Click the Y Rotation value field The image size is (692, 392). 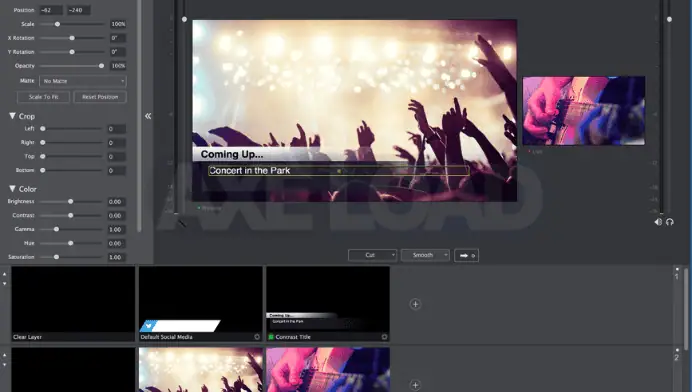coord(118,52)
